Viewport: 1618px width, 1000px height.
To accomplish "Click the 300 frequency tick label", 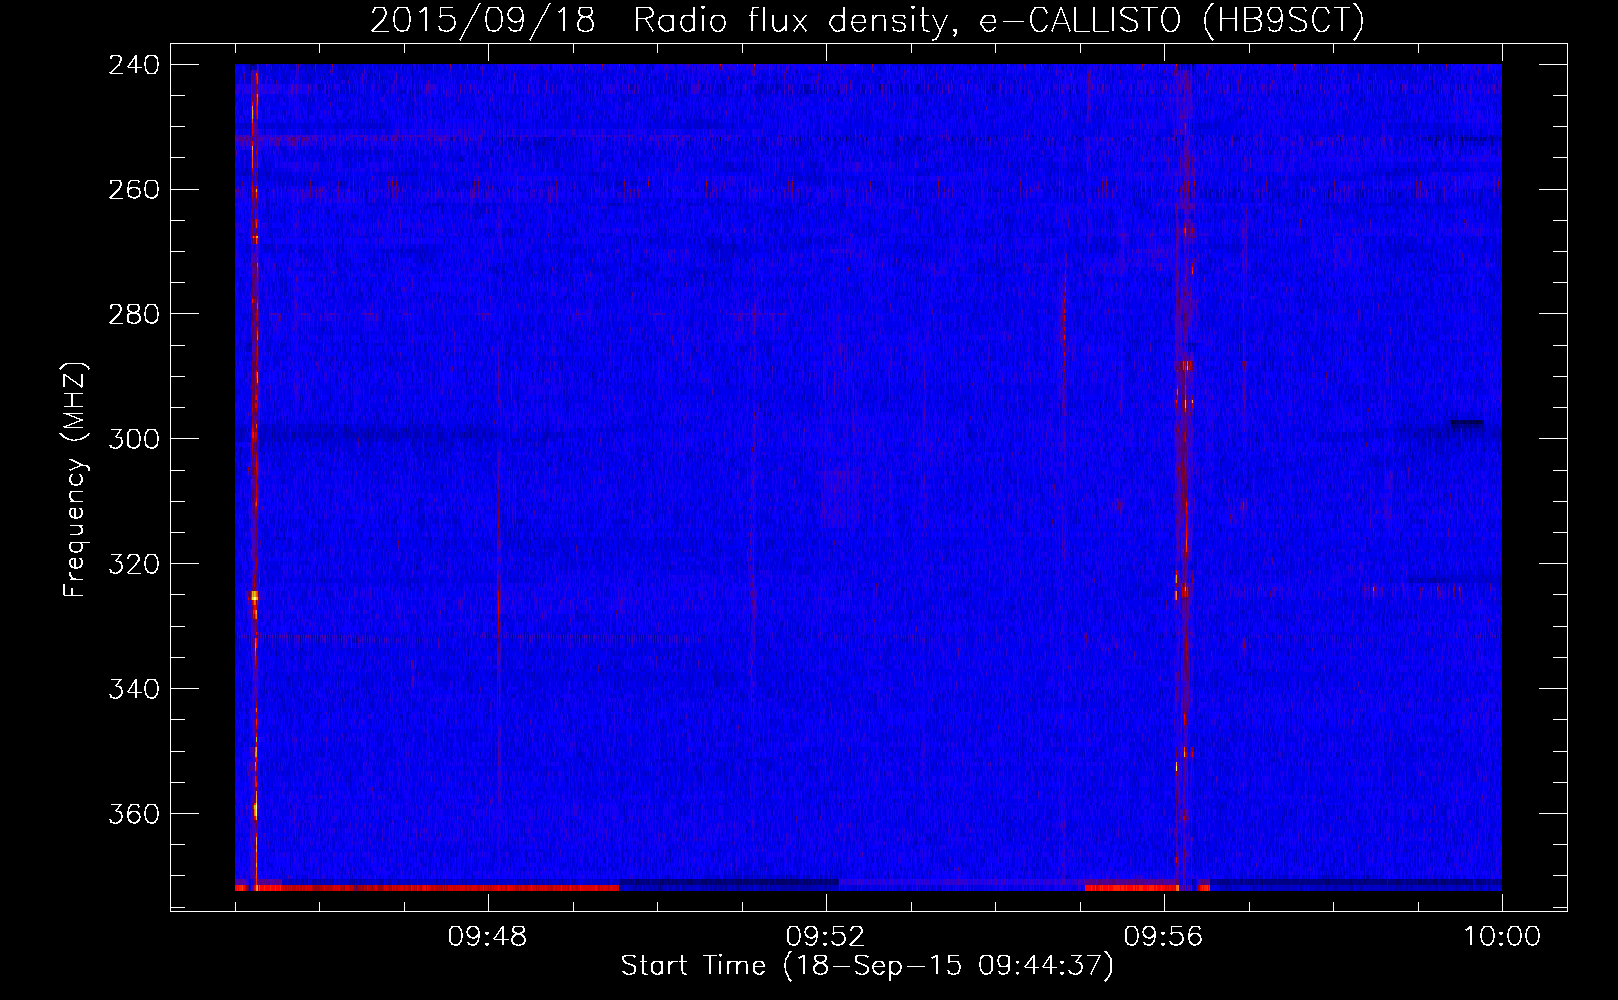I will (x=134, y=440).
